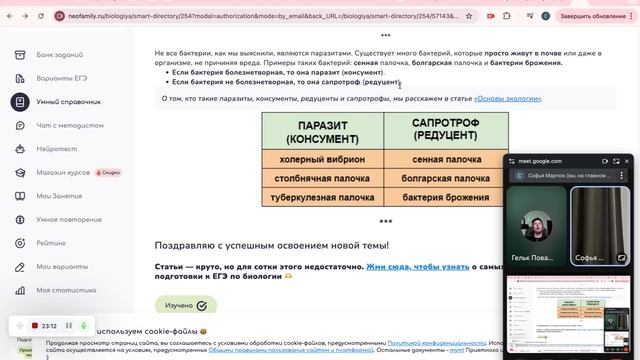Click the Скидка badge
The height and width of the screenshot is (360, 640).
coord(108,173)
